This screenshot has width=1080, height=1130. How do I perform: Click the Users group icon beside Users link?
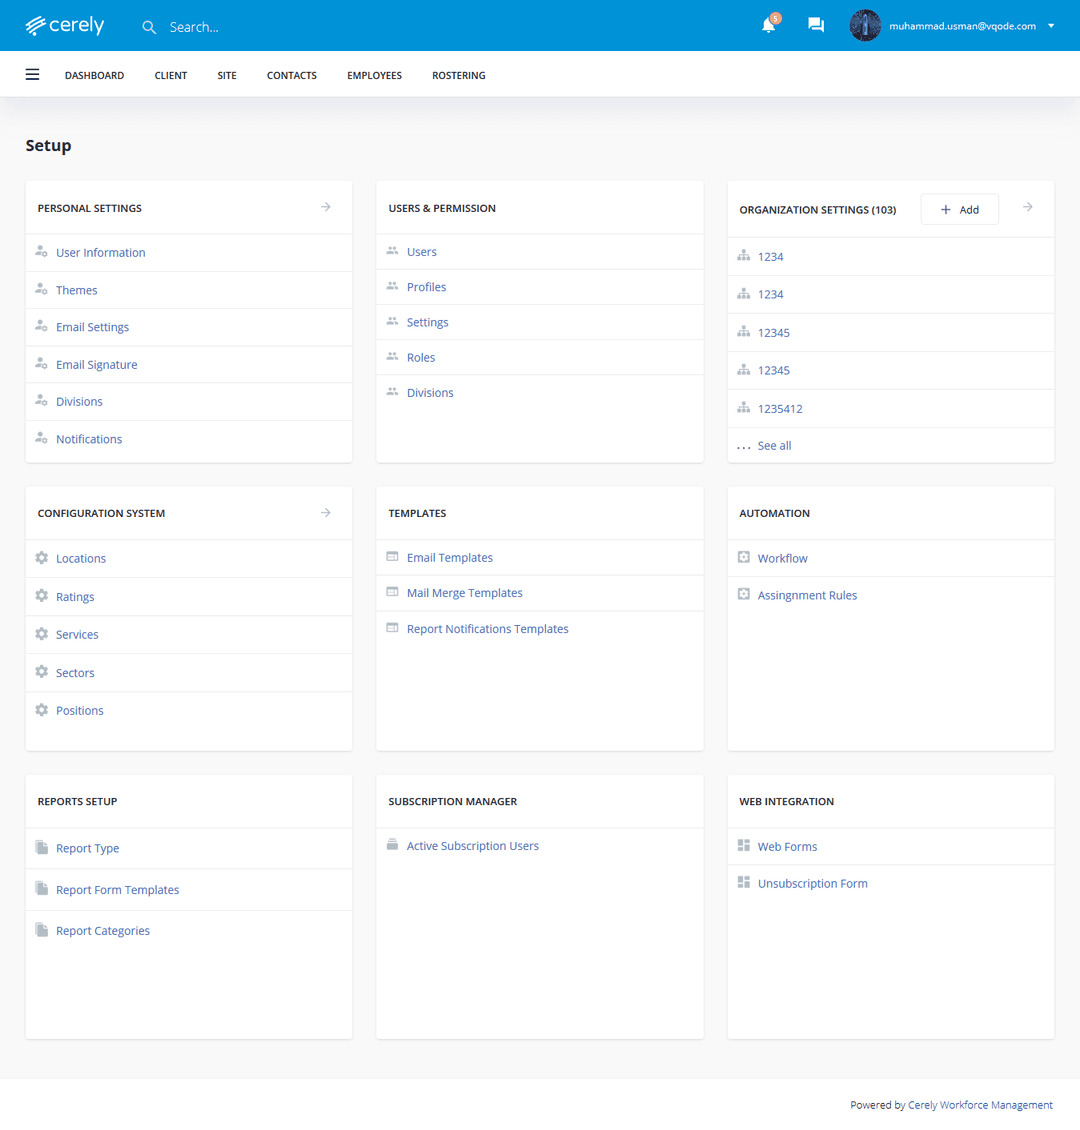[392, 251]
